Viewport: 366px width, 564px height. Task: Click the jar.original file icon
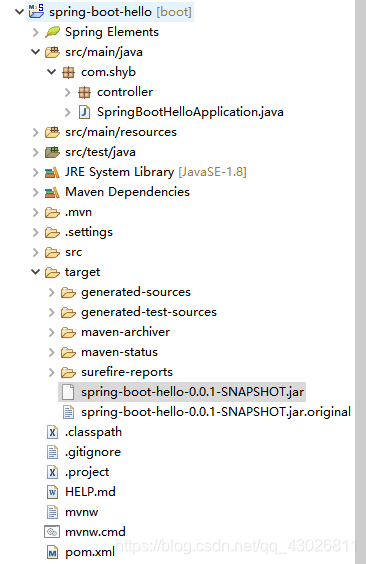point(68,412)
